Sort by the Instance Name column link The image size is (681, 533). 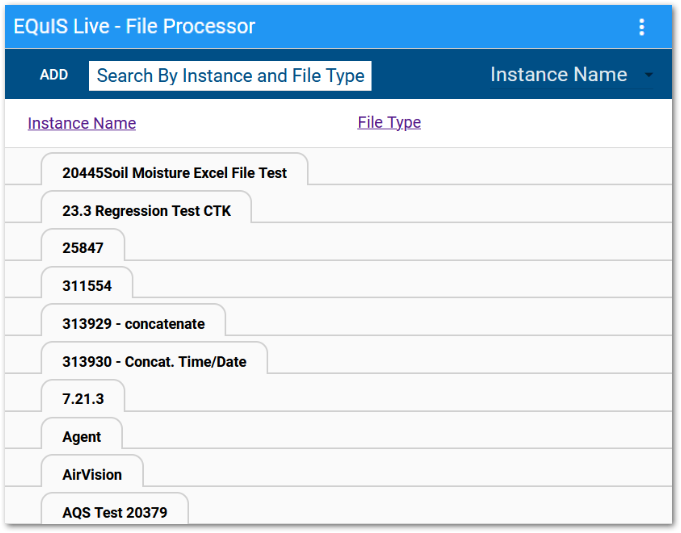coord(82,123)
